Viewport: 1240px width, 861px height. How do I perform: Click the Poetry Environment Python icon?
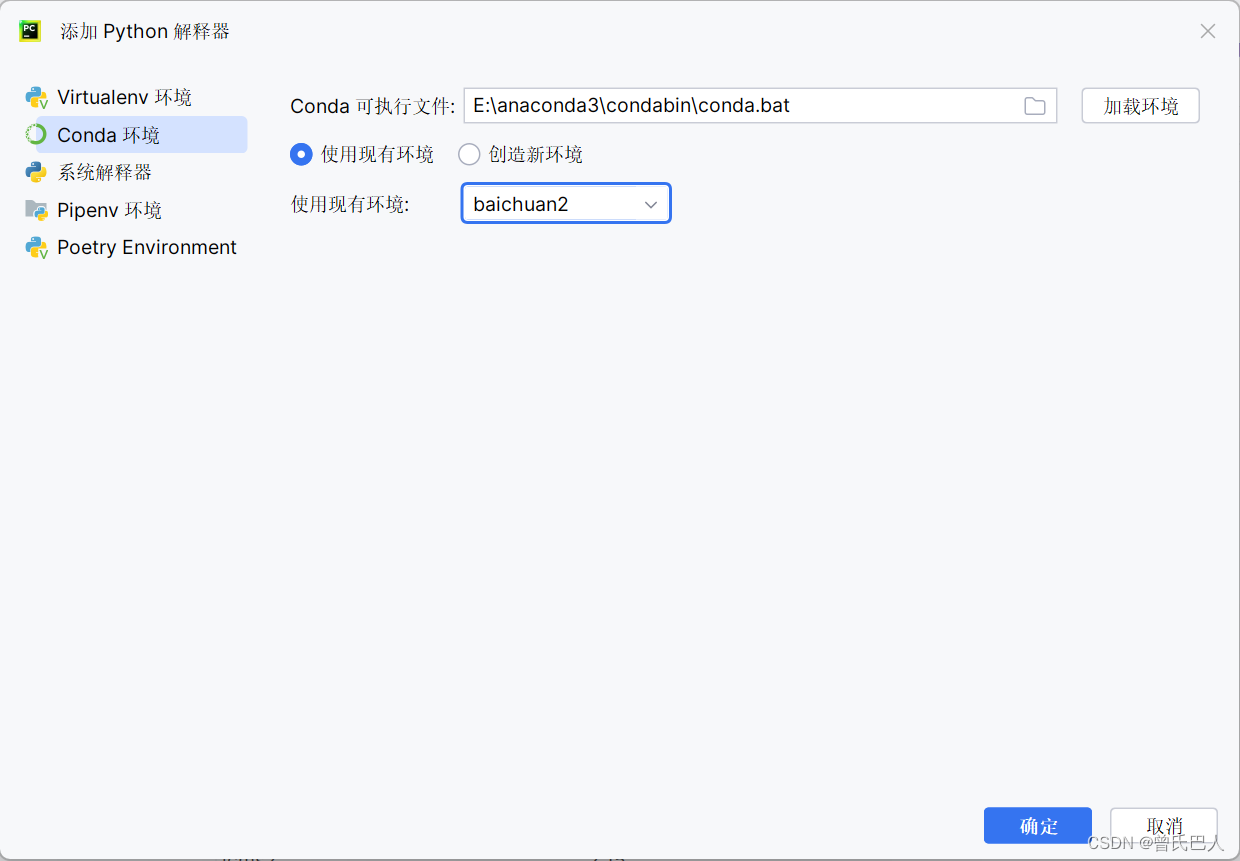(x=37, y=248)
